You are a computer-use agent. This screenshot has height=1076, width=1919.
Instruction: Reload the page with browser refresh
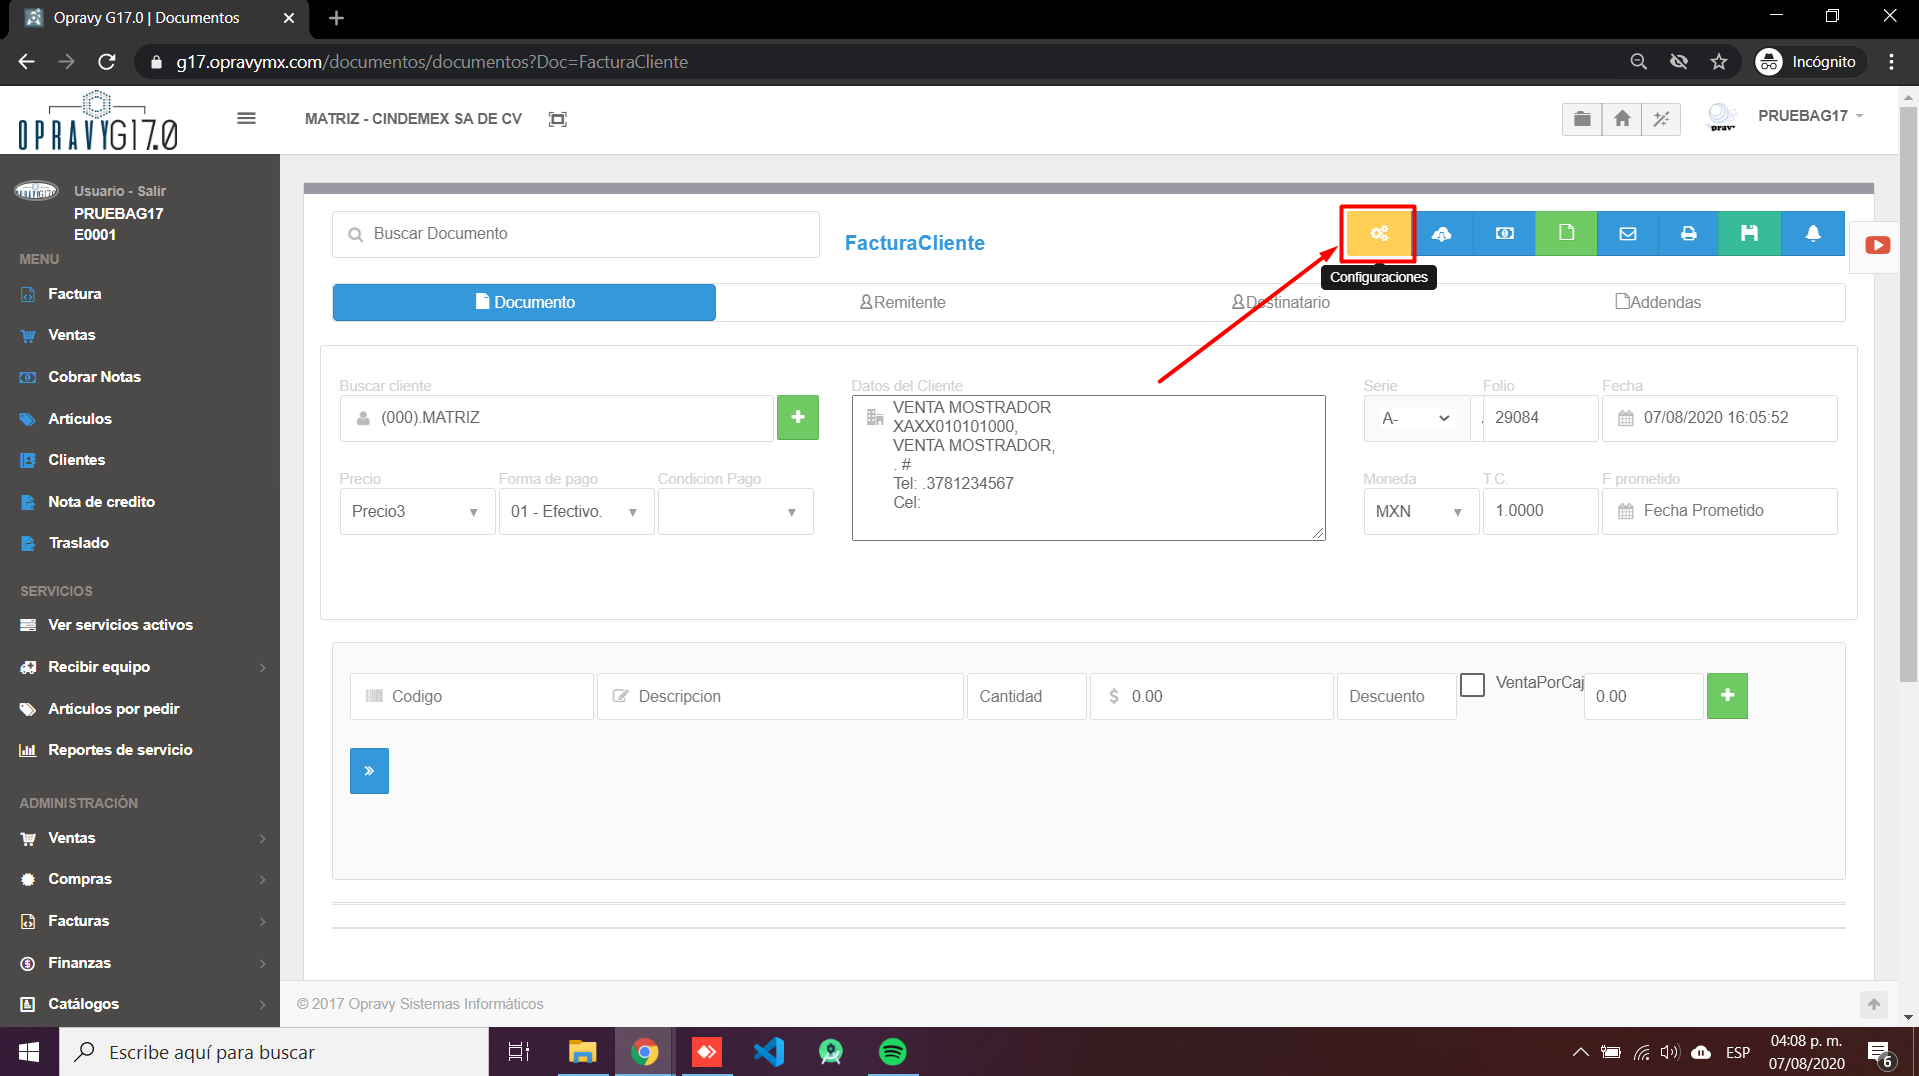click(107, 62)
